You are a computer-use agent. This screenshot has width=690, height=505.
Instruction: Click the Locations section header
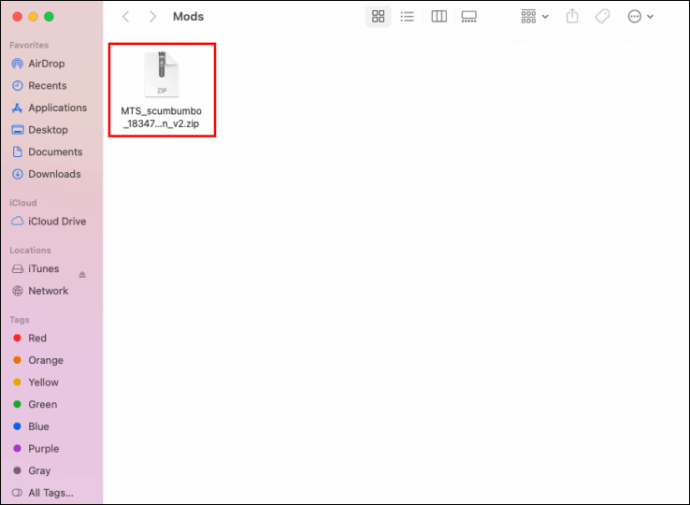30,250
